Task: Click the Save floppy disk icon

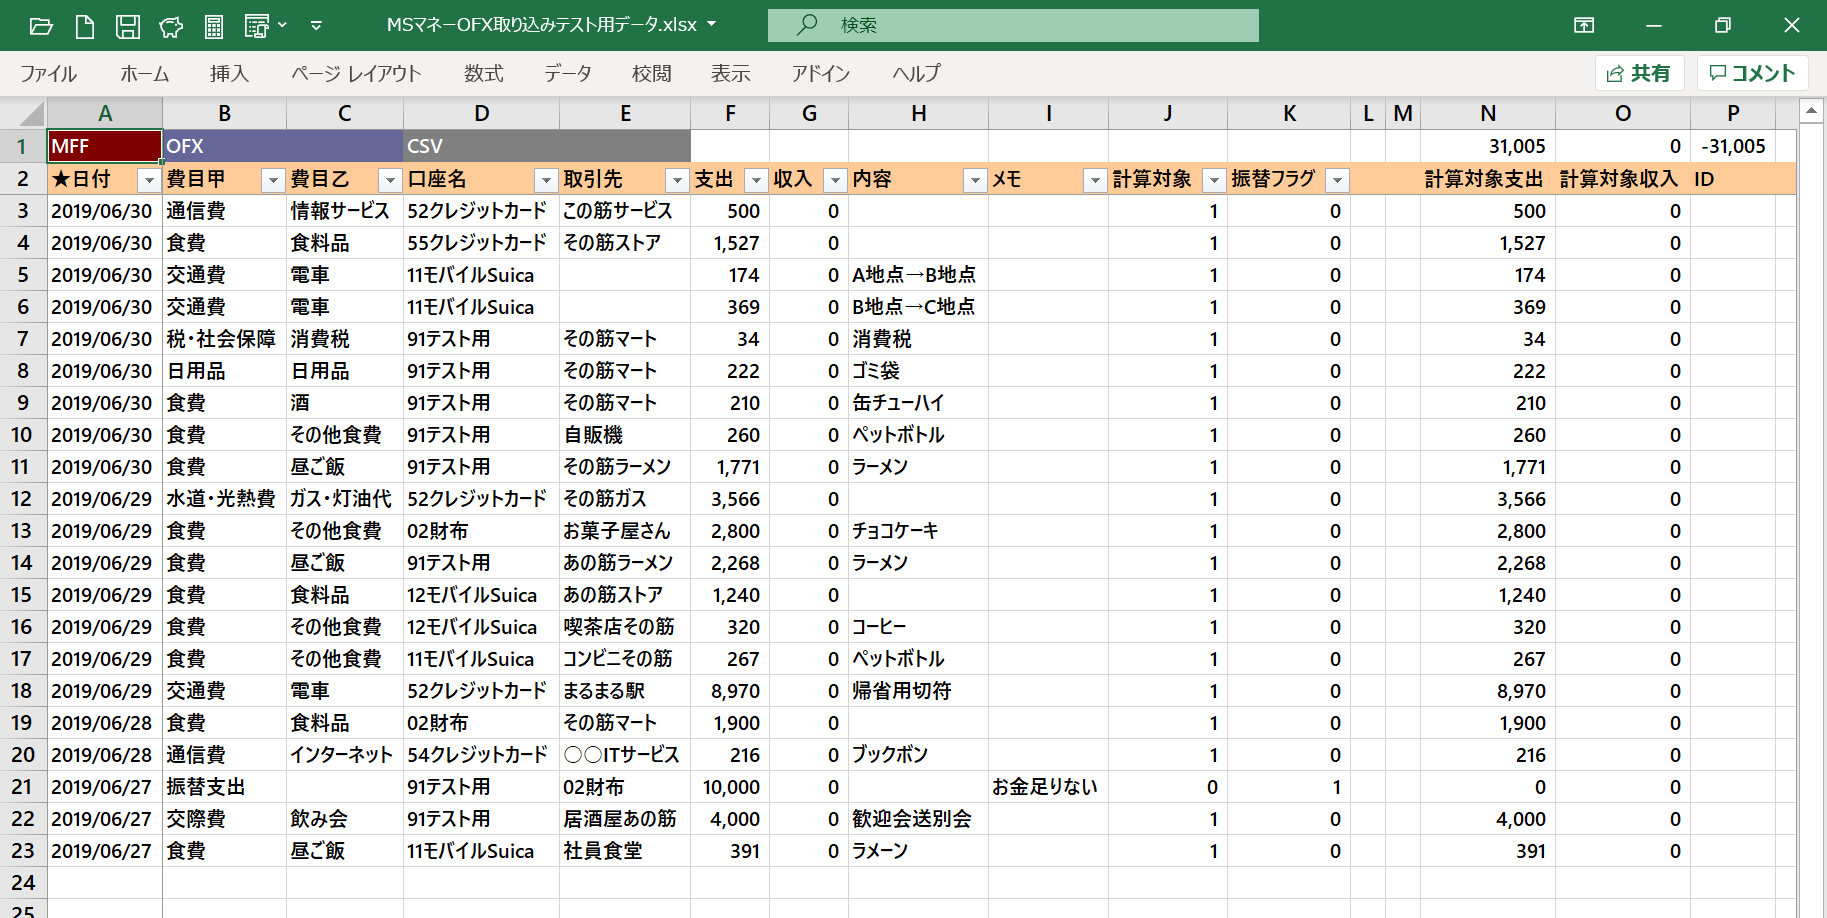Action: [128, 26]
